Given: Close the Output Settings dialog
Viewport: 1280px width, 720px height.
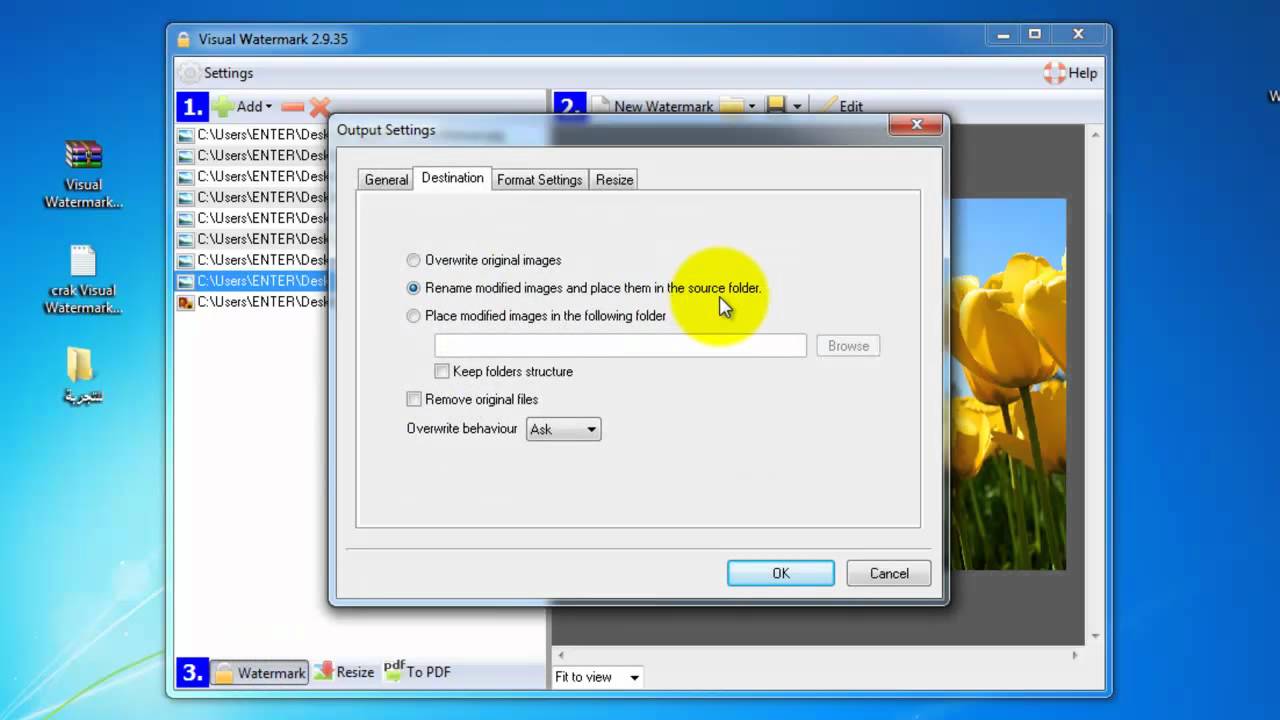Looking at the screenshot, I should [915, 125].
